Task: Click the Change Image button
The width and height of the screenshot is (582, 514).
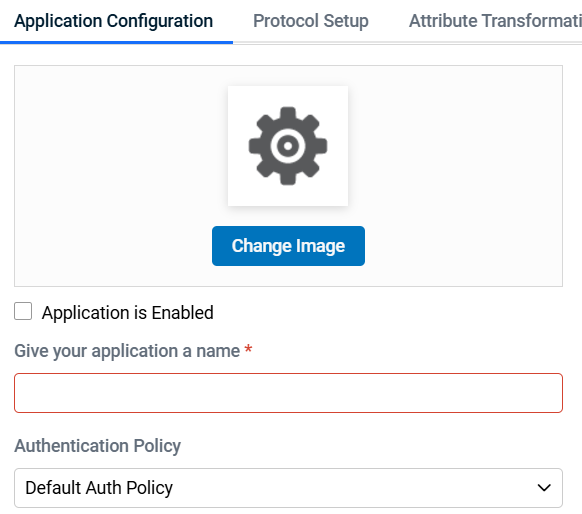Action: tap(288, 246)
